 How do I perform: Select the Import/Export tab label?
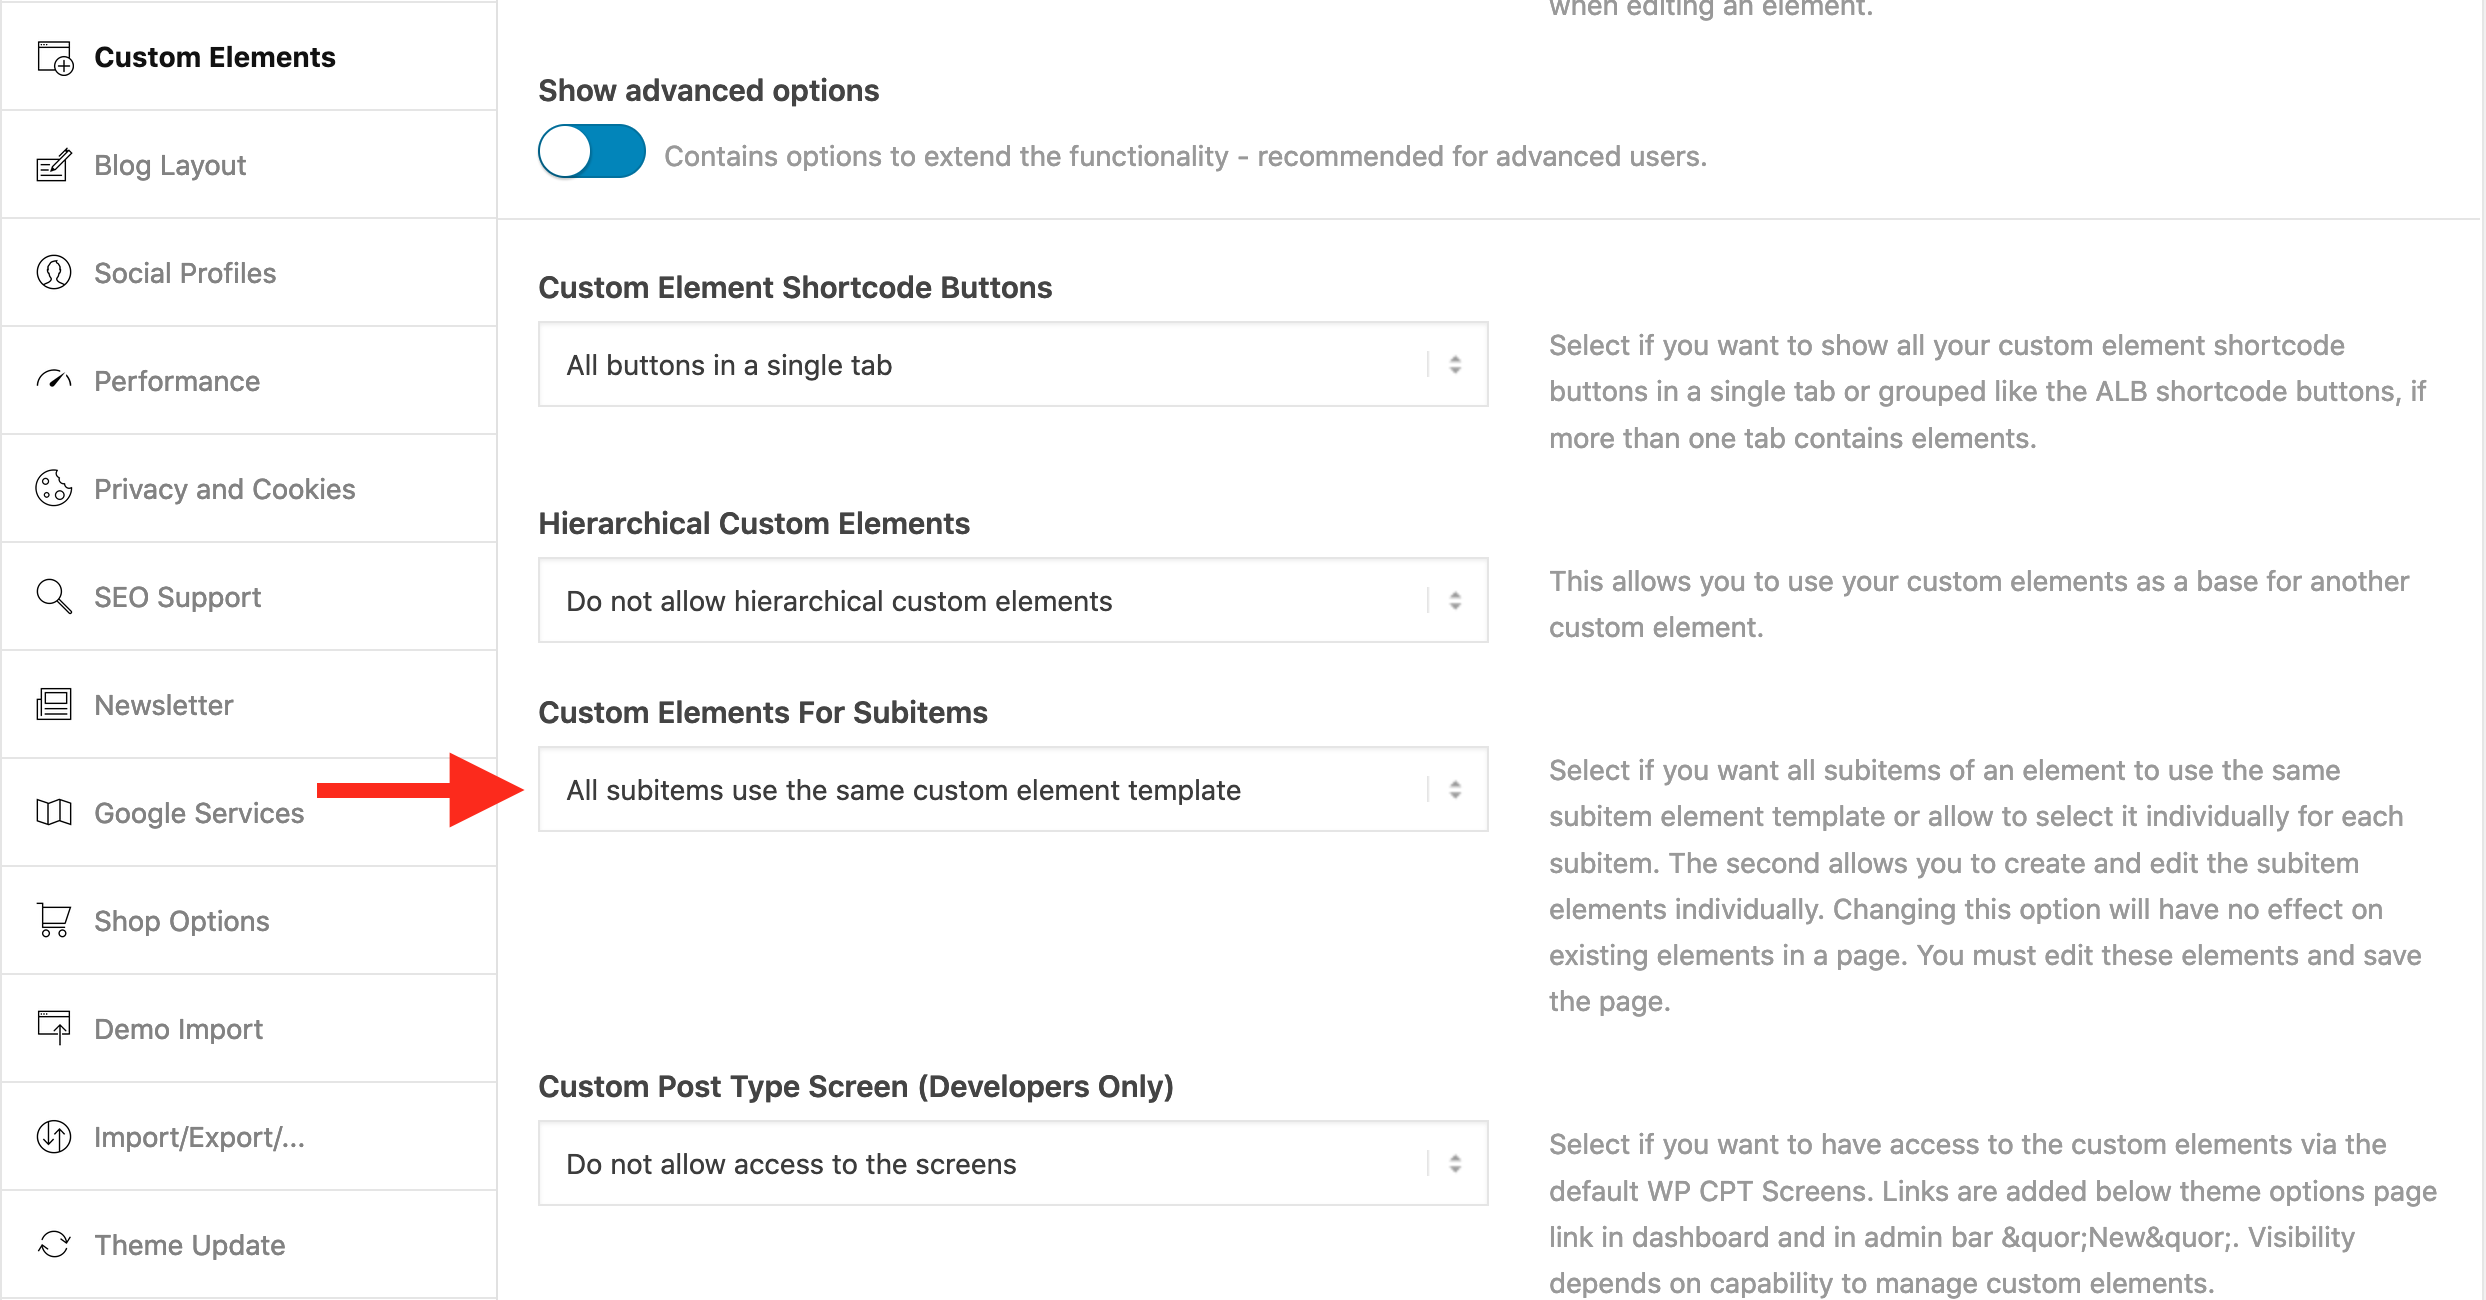coord(199,1137)
